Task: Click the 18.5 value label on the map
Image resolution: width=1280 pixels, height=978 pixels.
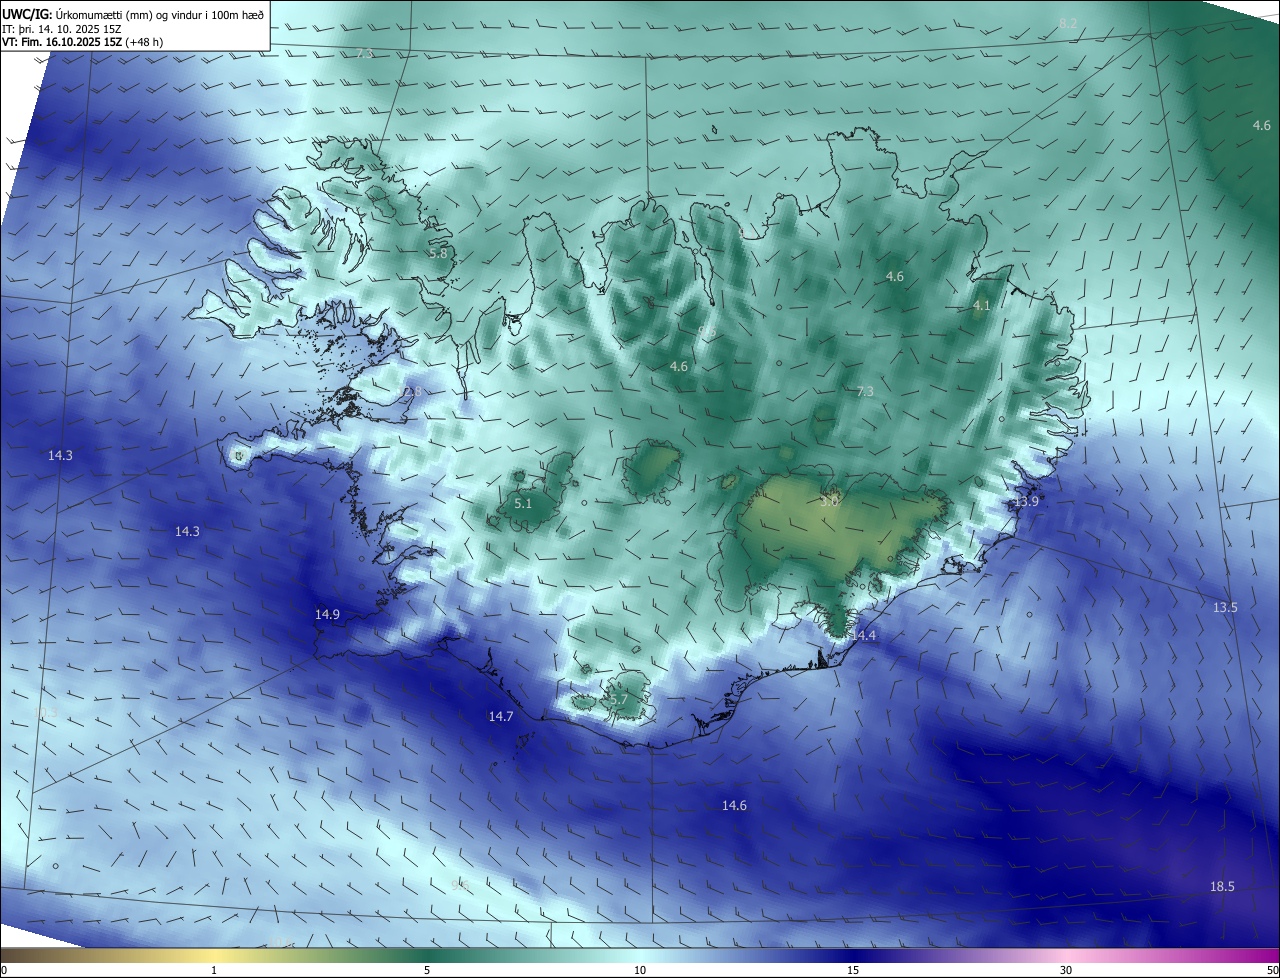Action: tap(1222, 886)
